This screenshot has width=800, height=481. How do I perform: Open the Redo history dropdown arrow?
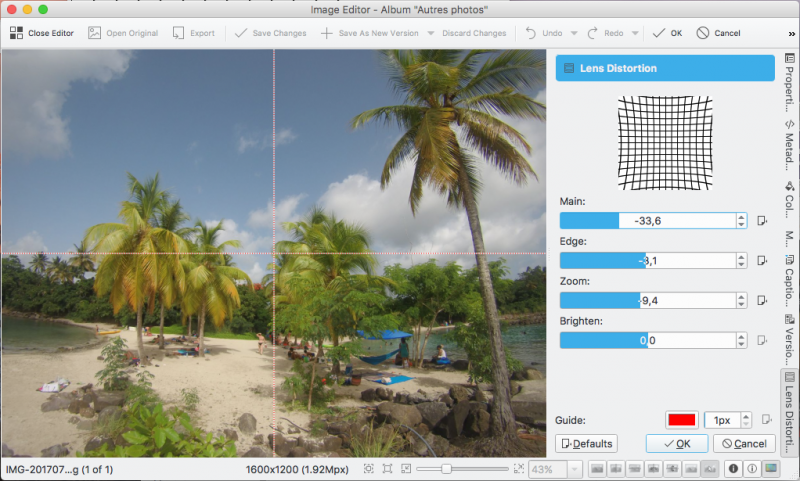tap(635, 33)
